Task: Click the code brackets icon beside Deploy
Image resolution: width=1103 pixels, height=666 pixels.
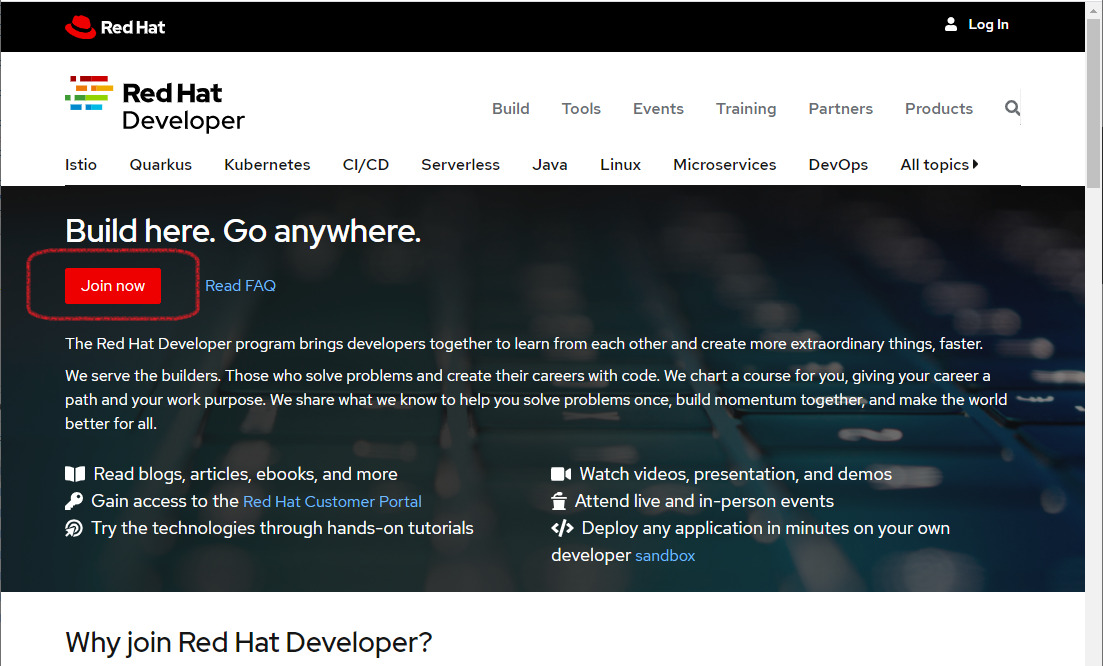Action: (562, 528)
